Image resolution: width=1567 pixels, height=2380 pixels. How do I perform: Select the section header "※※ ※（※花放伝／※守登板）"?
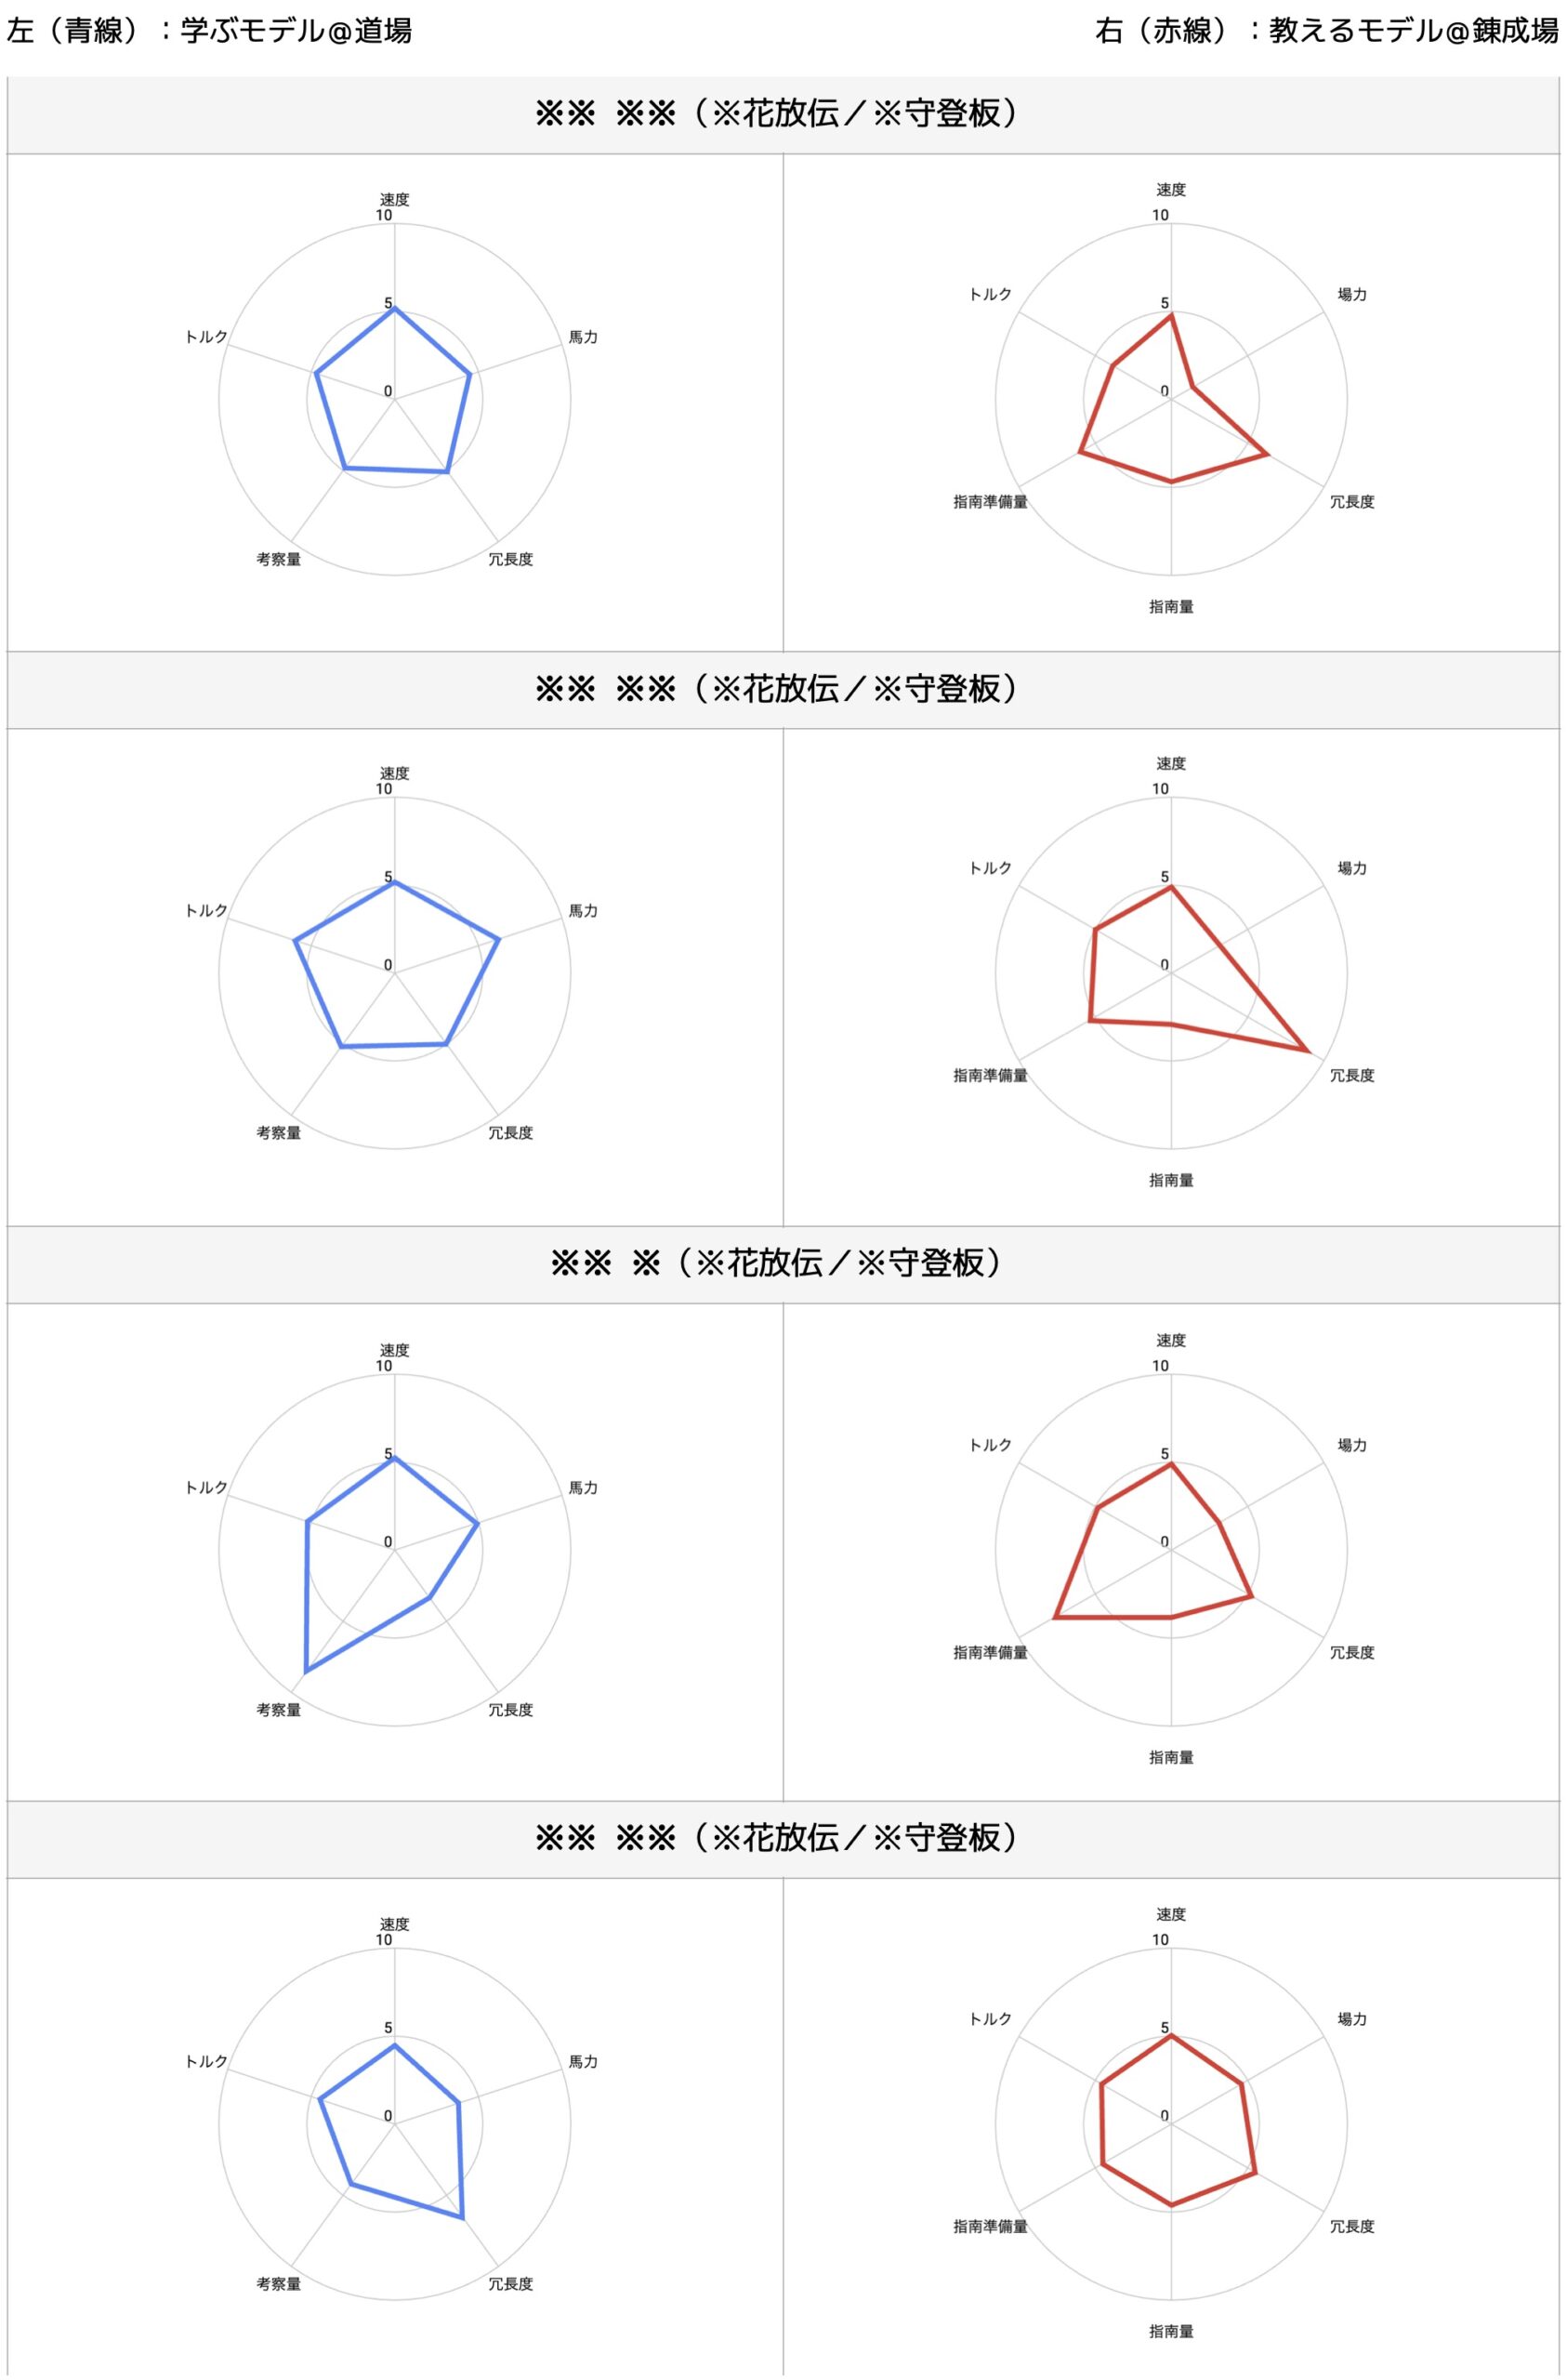[776, 1263]
